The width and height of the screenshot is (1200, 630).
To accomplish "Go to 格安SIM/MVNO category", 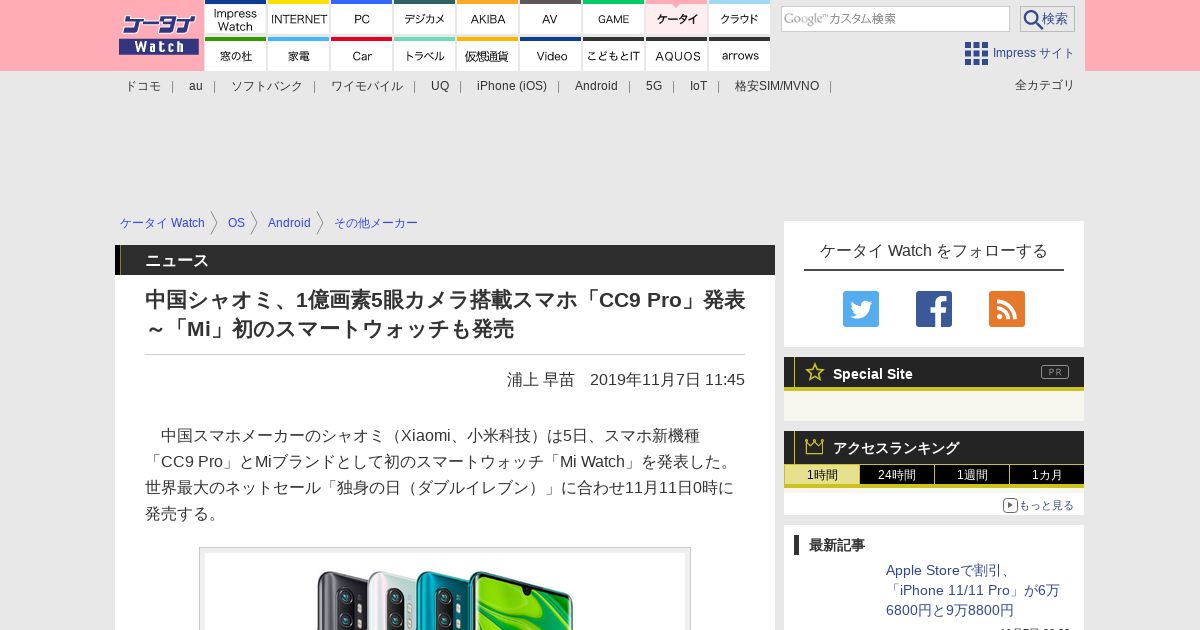I will coord(777,86).
